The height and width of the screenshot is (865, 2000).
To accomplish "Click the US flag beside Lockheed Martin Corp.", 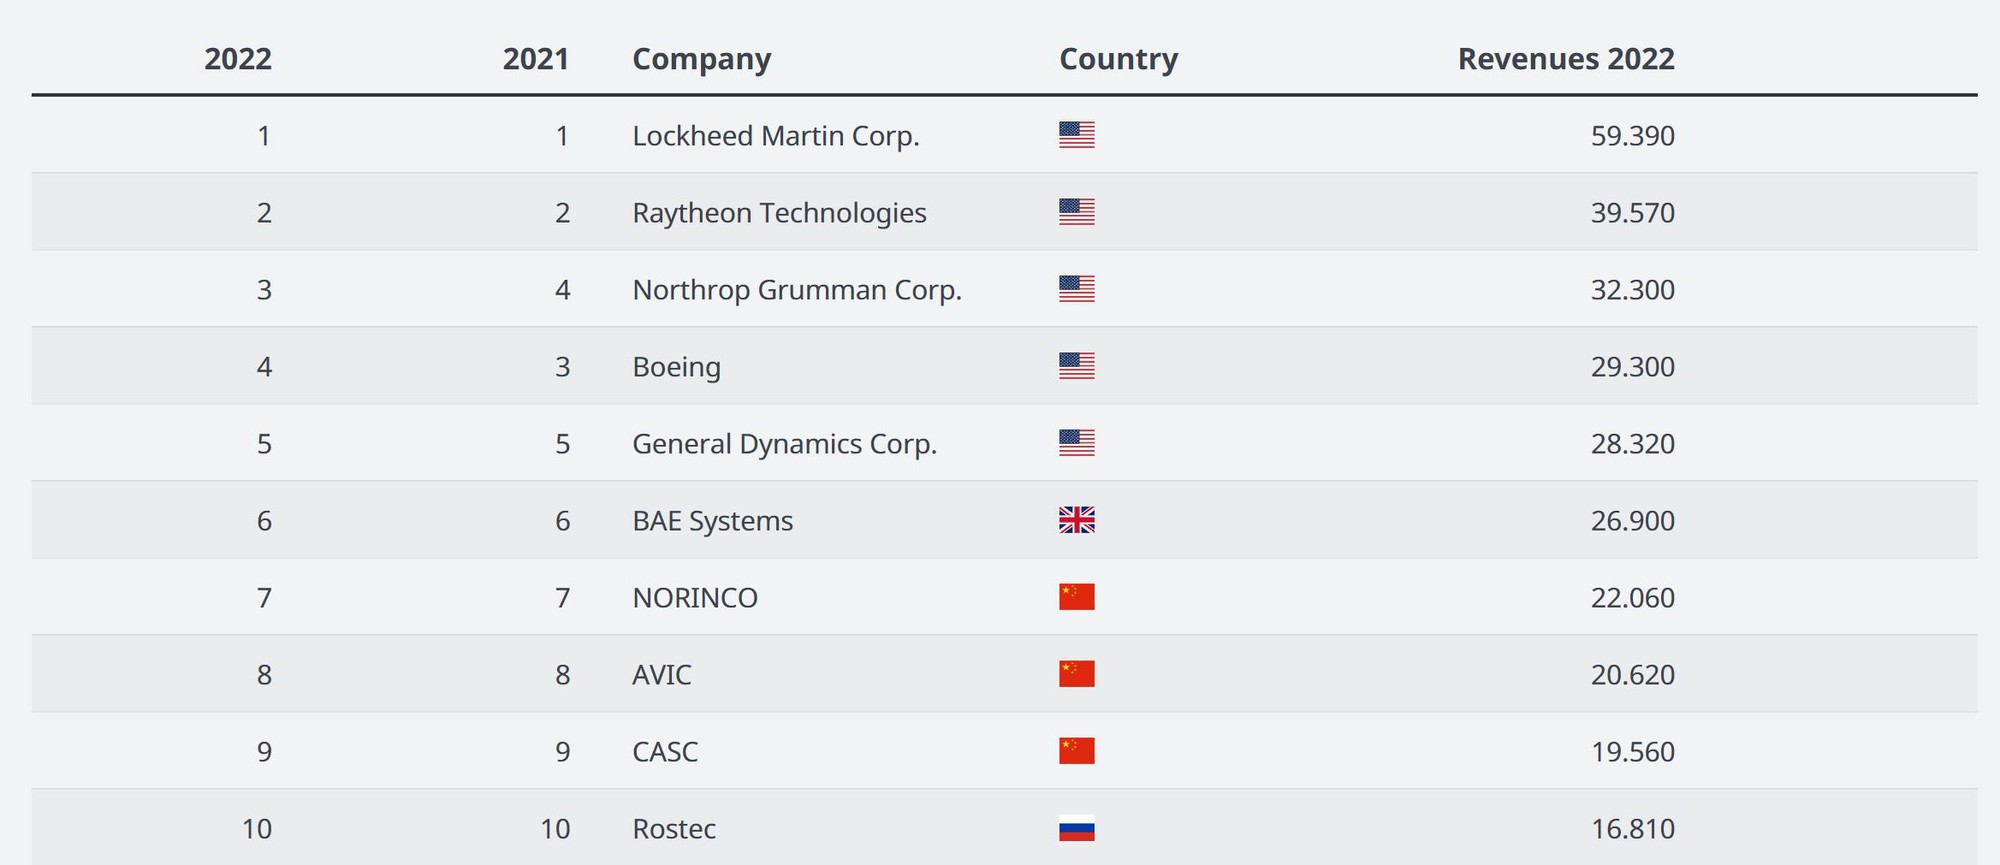I will [1076, 135].
